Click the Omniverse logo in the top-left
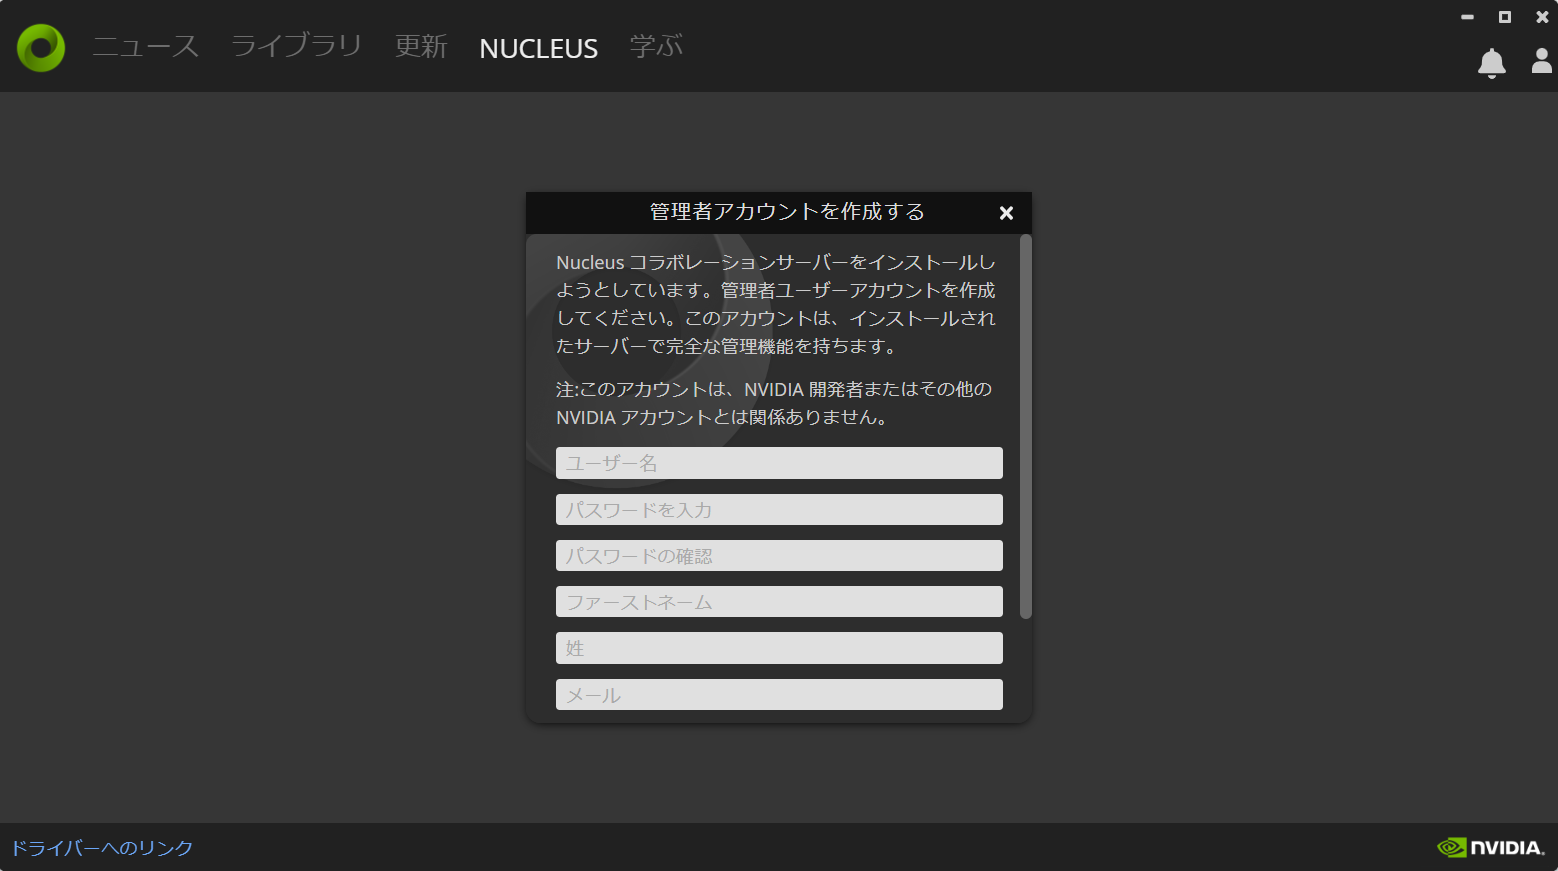This screenshot has height=871, width=1558. (40, 47)
